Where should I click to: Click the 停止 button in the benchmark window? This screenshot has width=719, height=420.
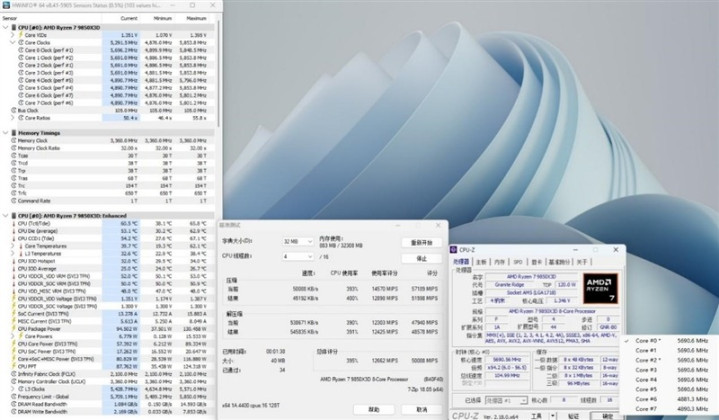point(421,259)
